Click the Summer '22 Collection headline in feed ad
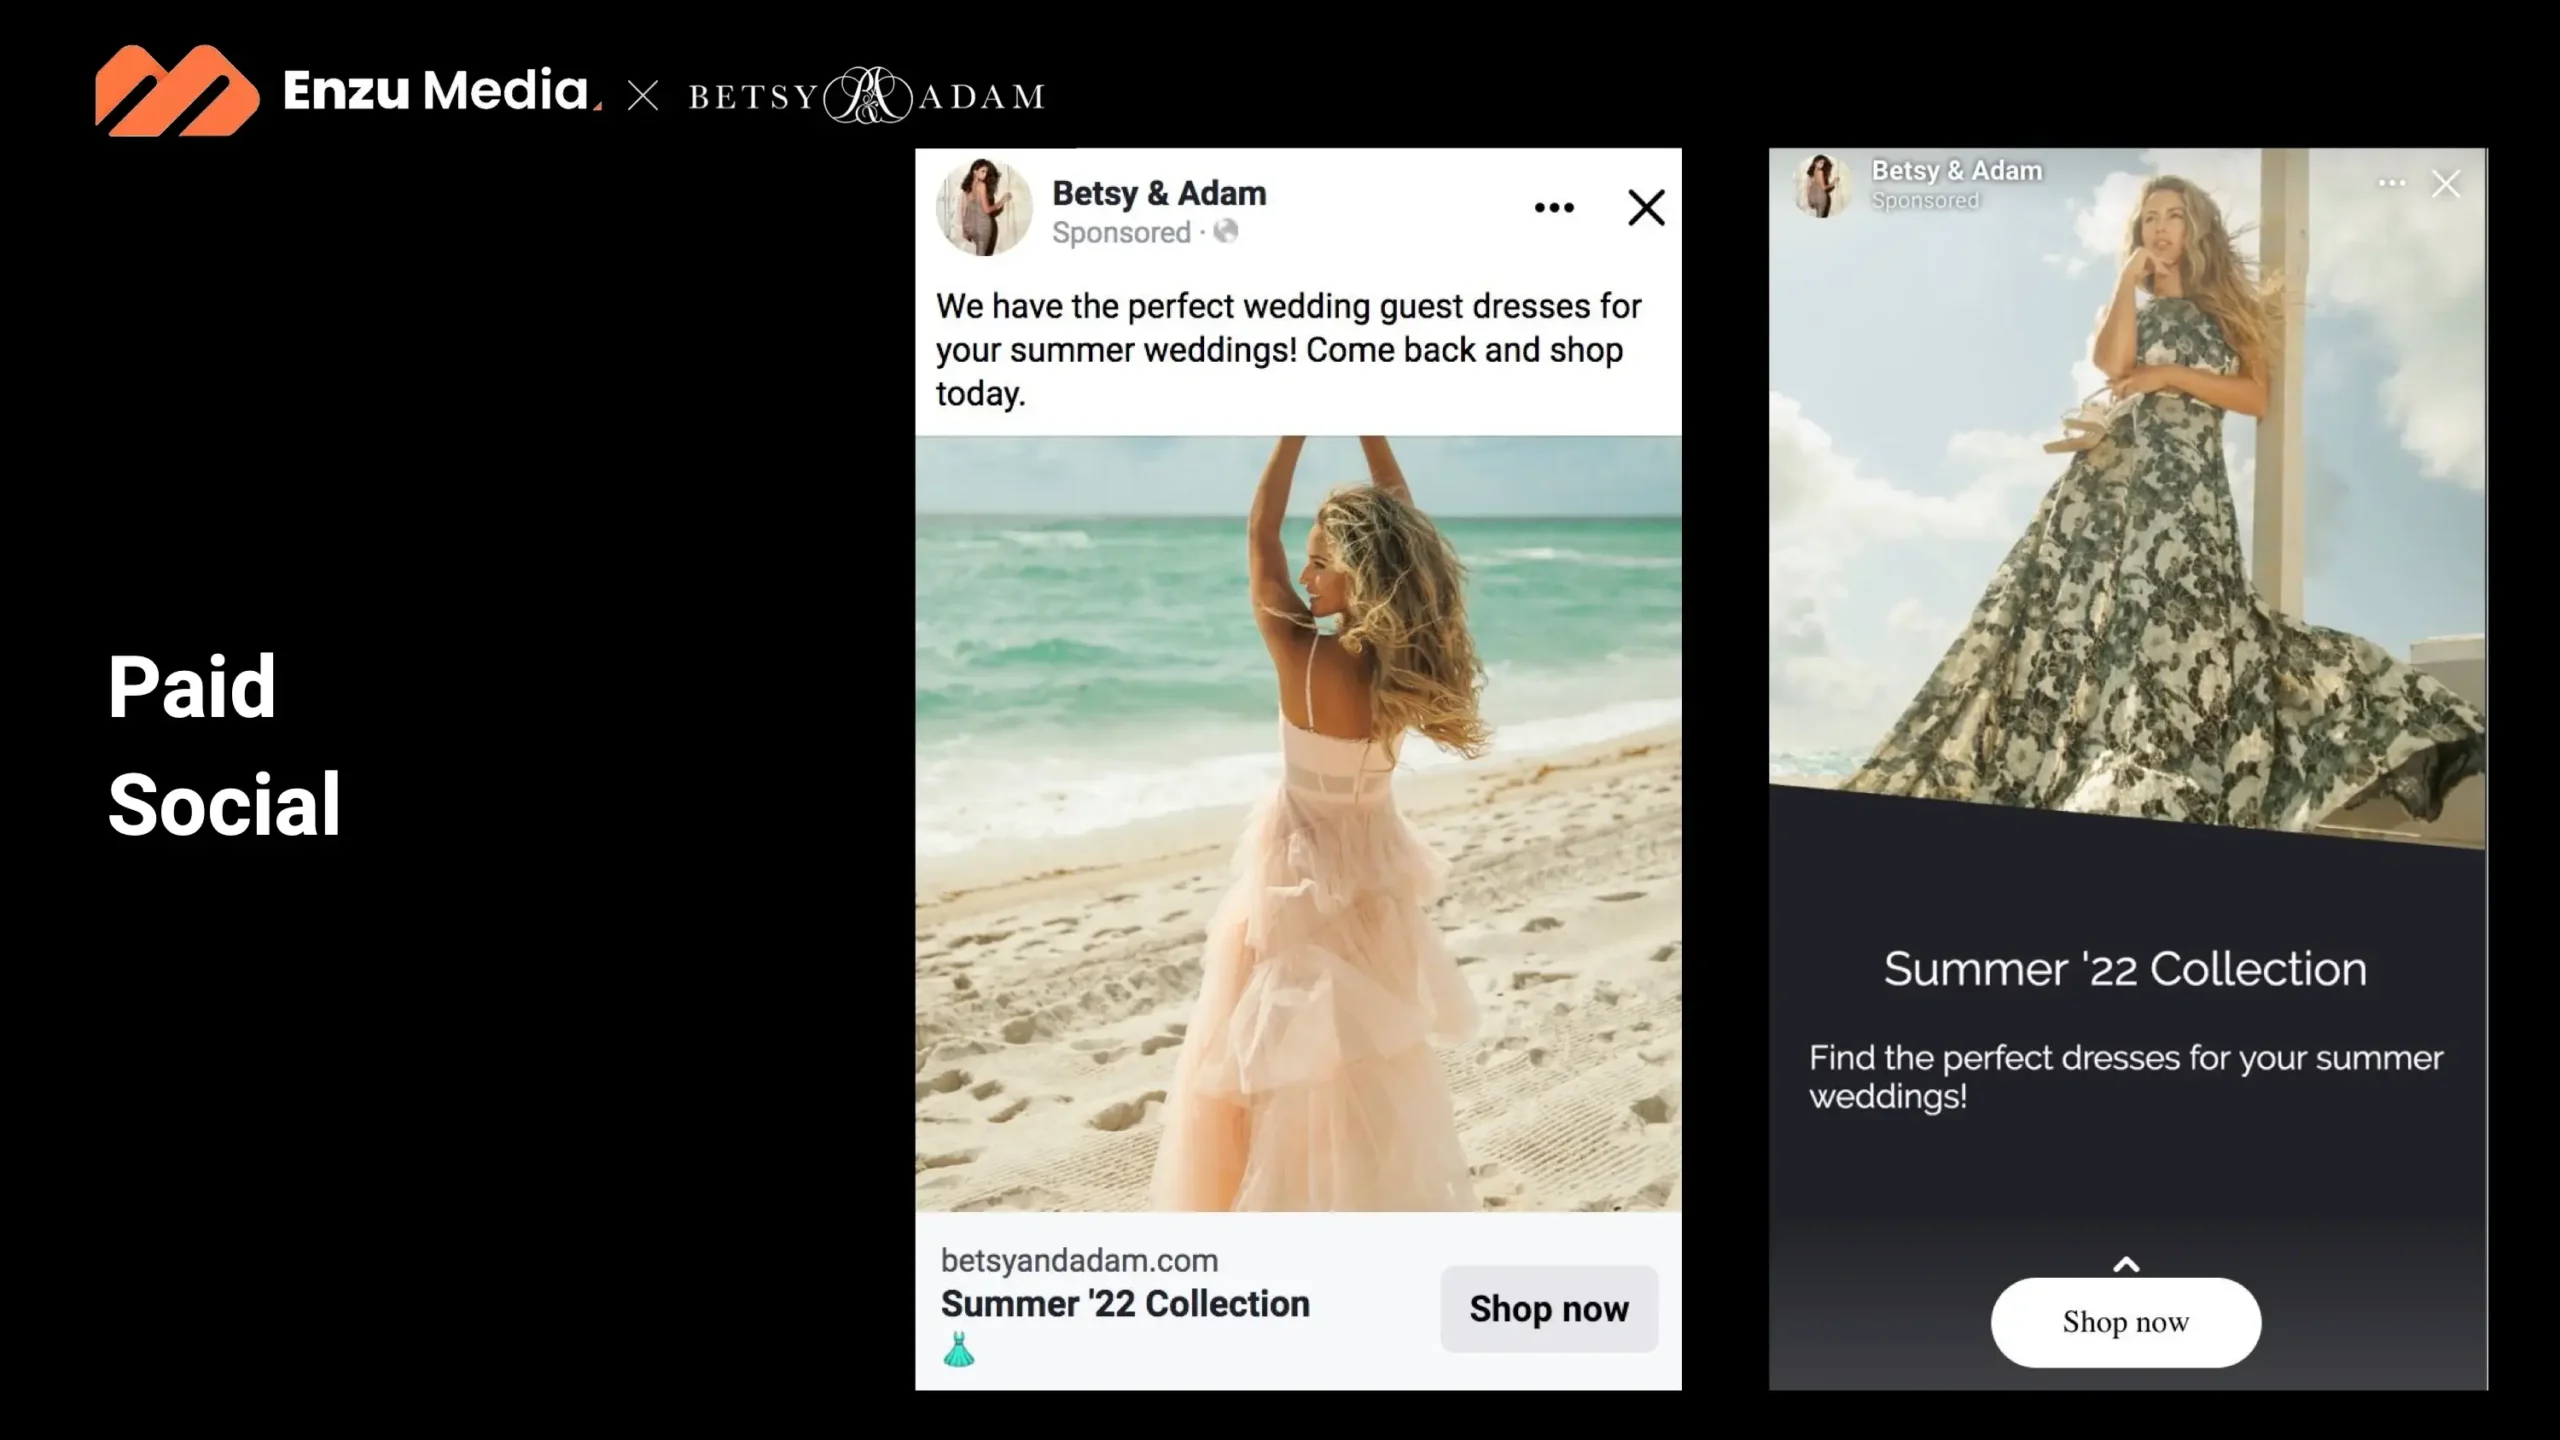2560x1440 pixels. pos(1125,1304)
